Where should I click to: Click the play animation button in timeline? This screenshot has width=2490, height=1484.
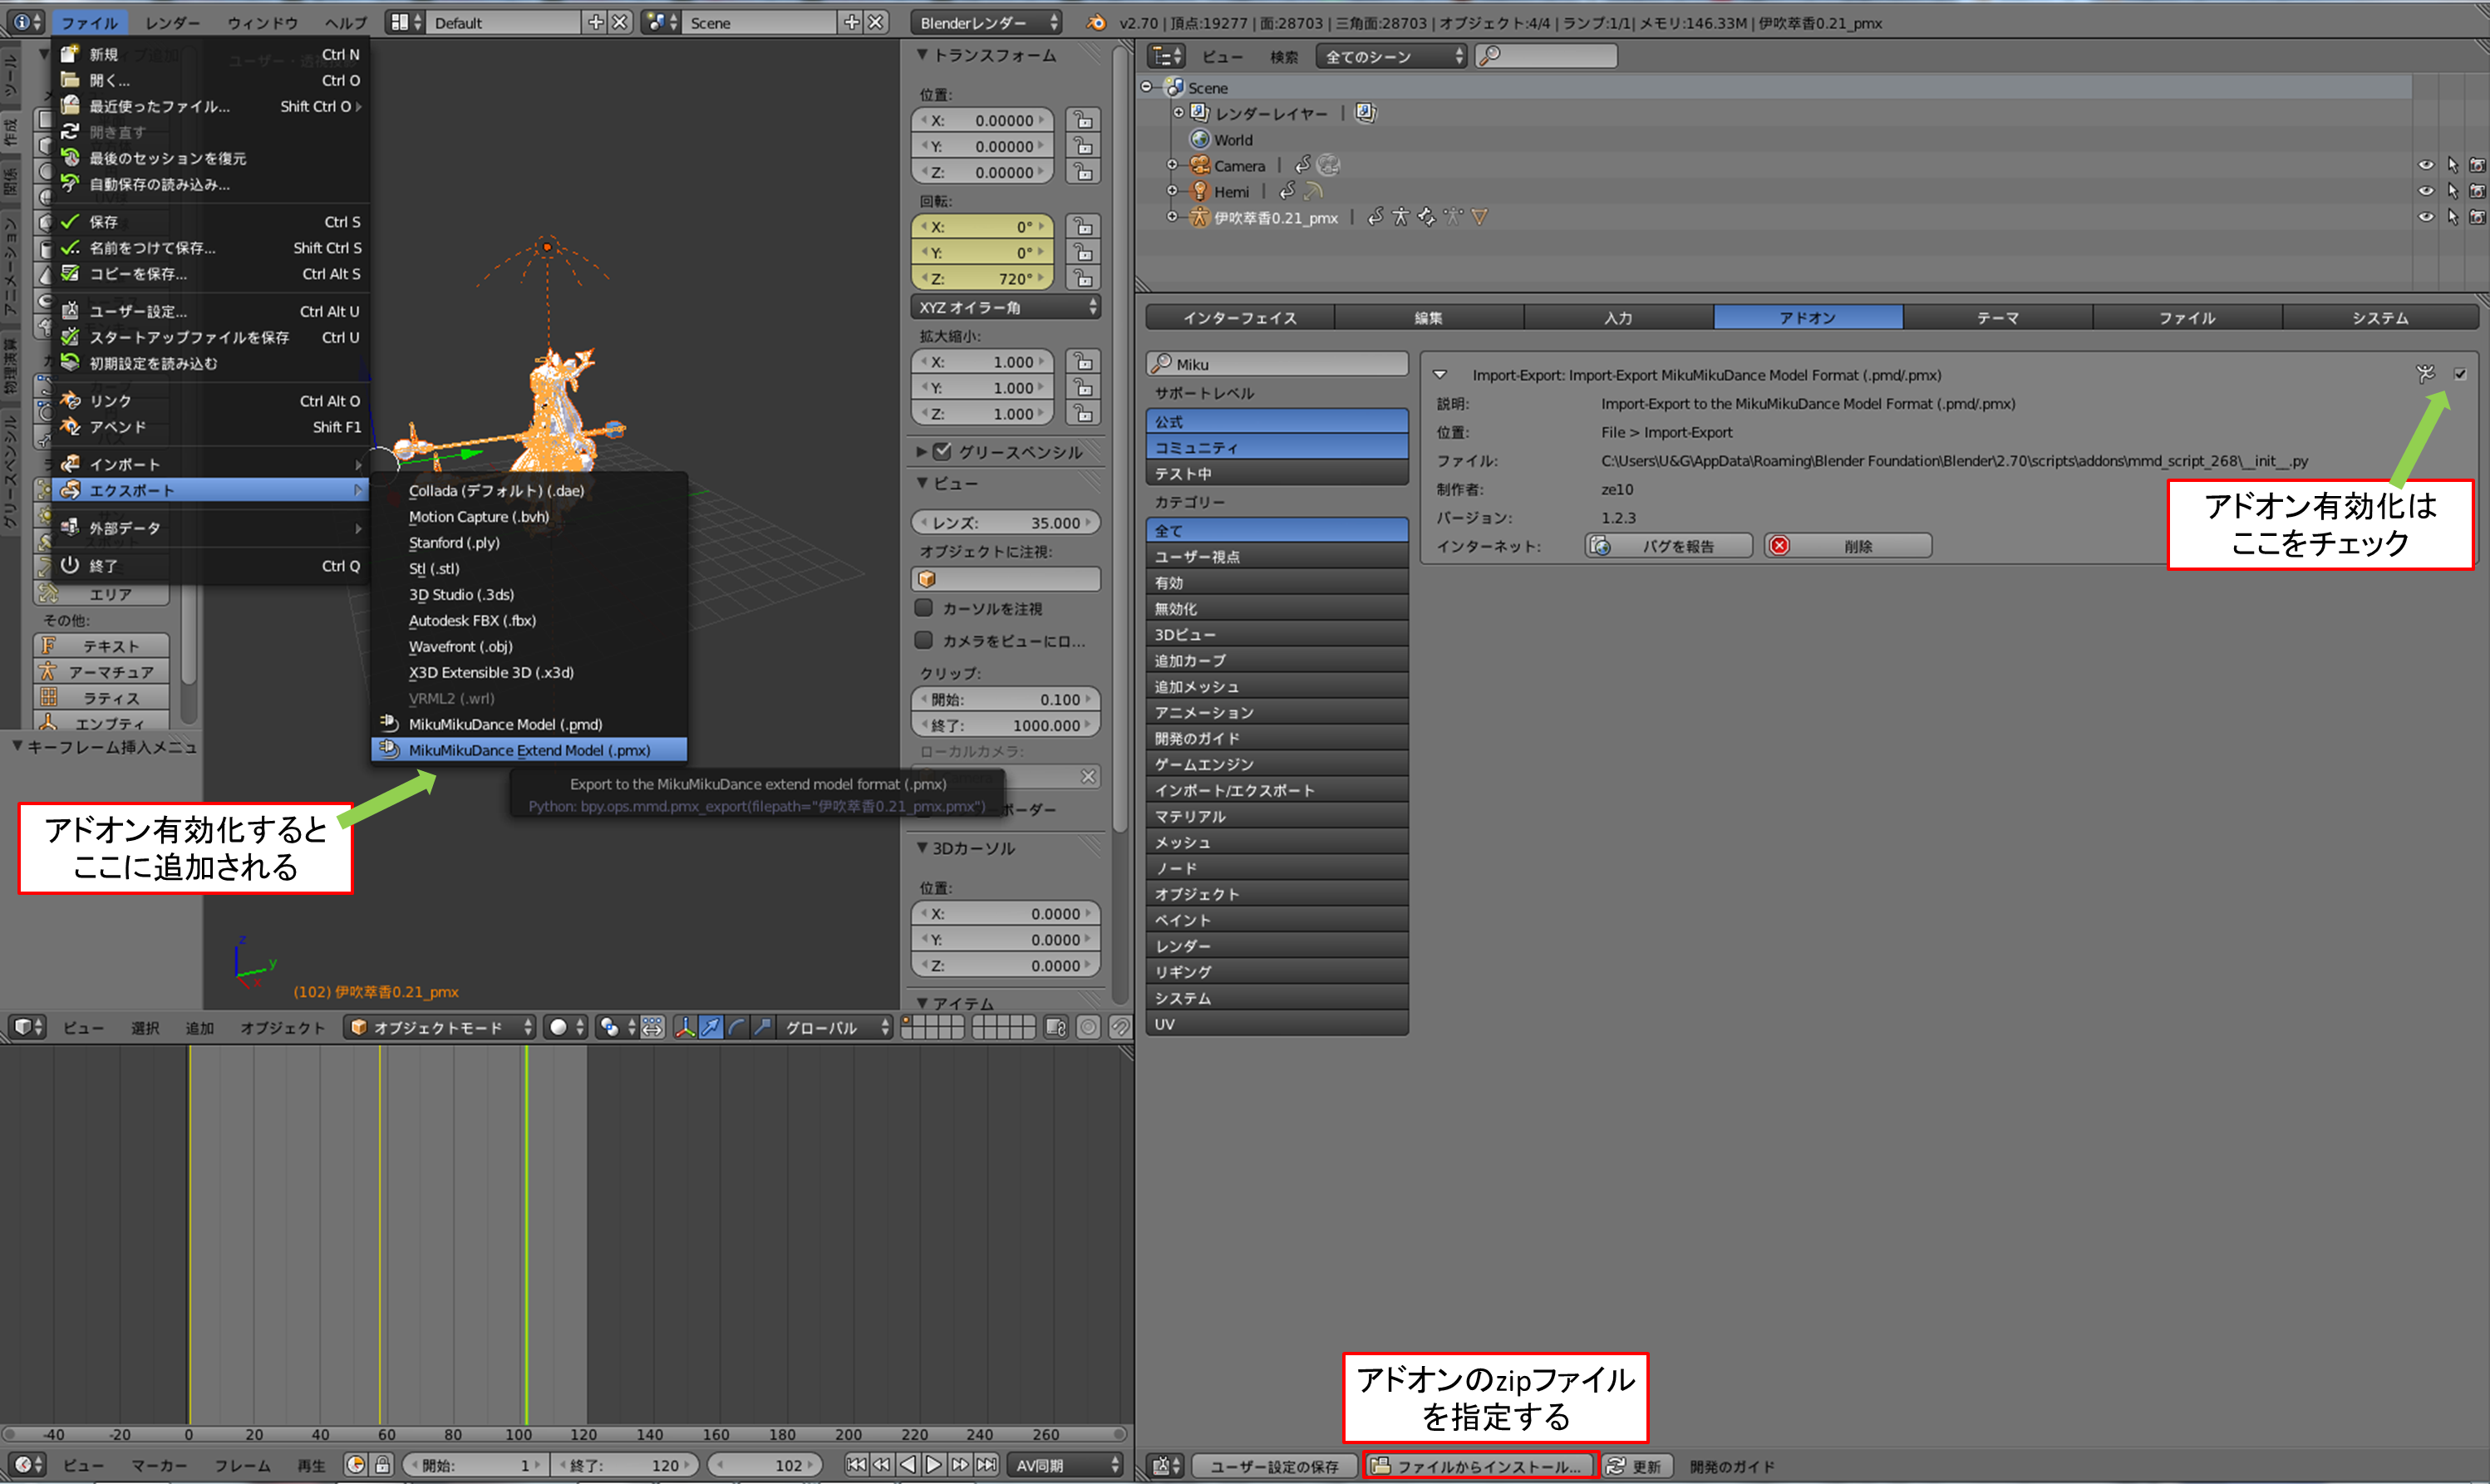pyautogui.click(x=933, y=1464)
